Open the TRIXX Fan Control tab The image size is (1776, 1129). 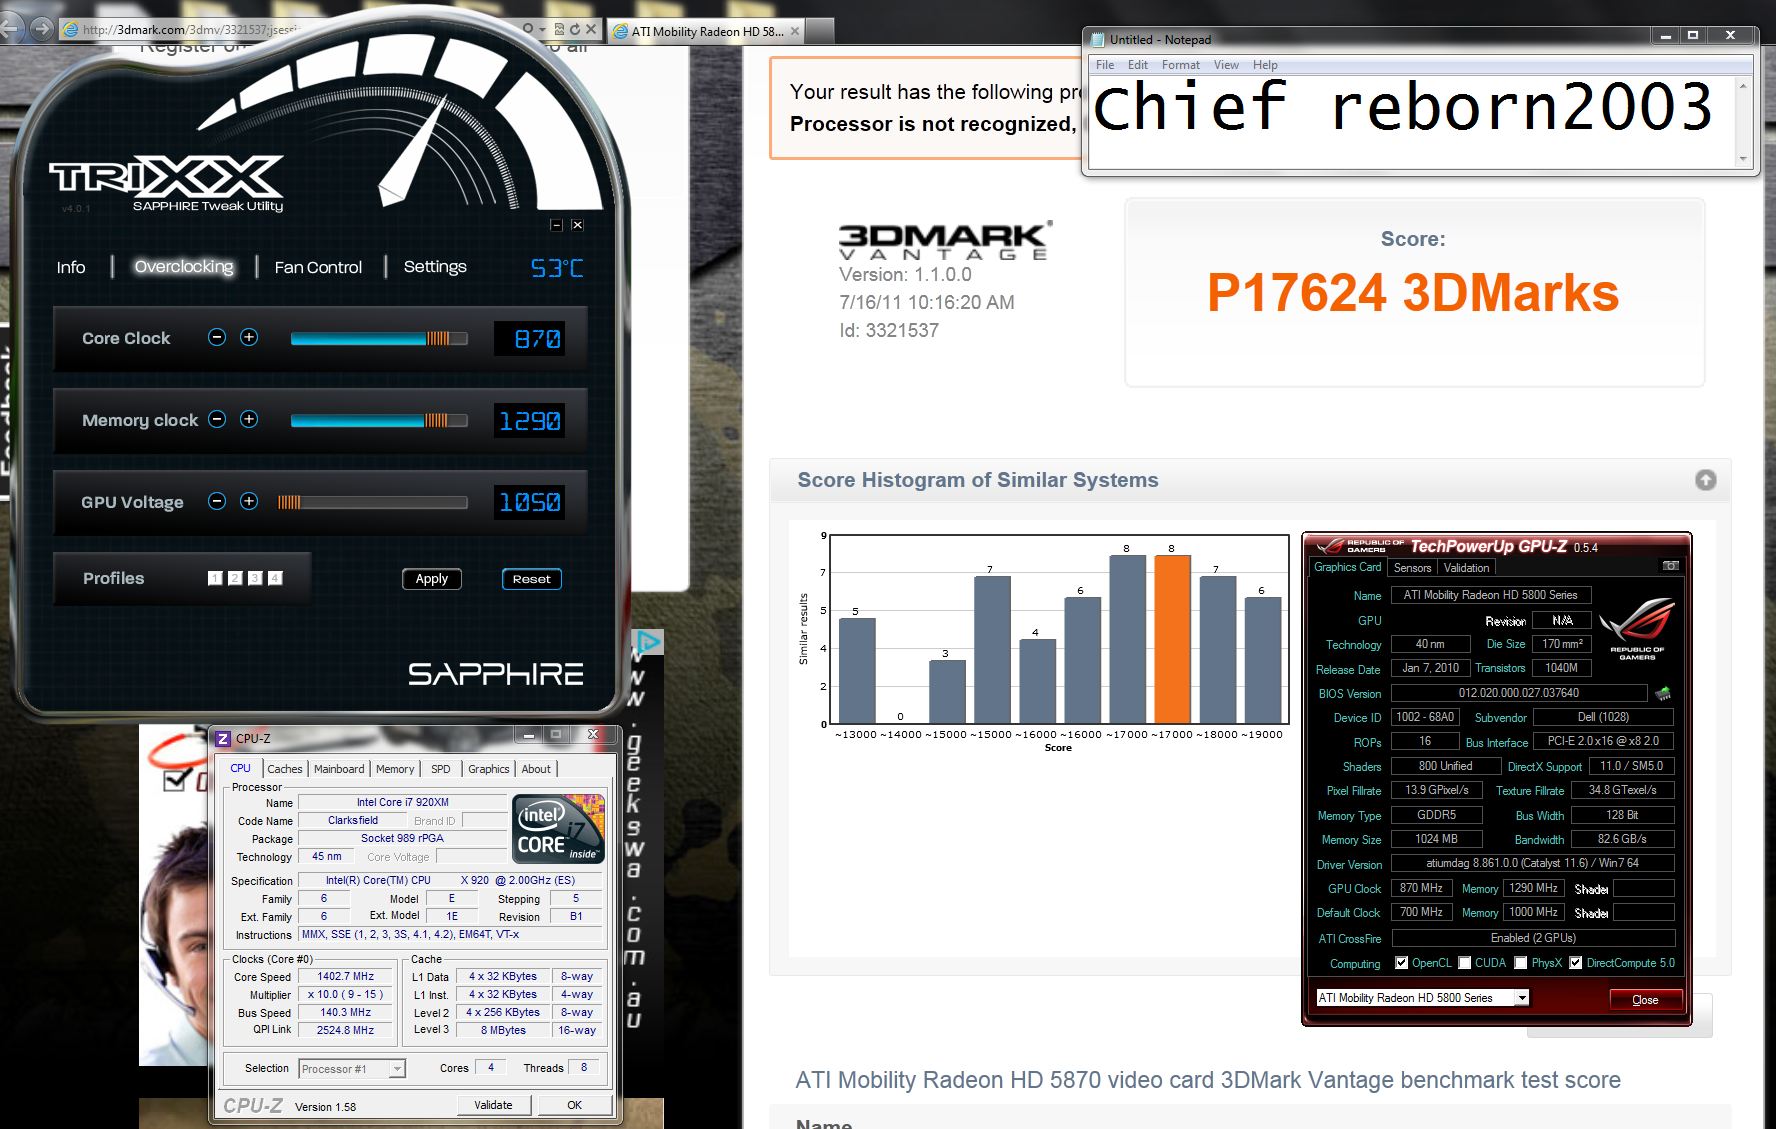click(x=318, y=267)
